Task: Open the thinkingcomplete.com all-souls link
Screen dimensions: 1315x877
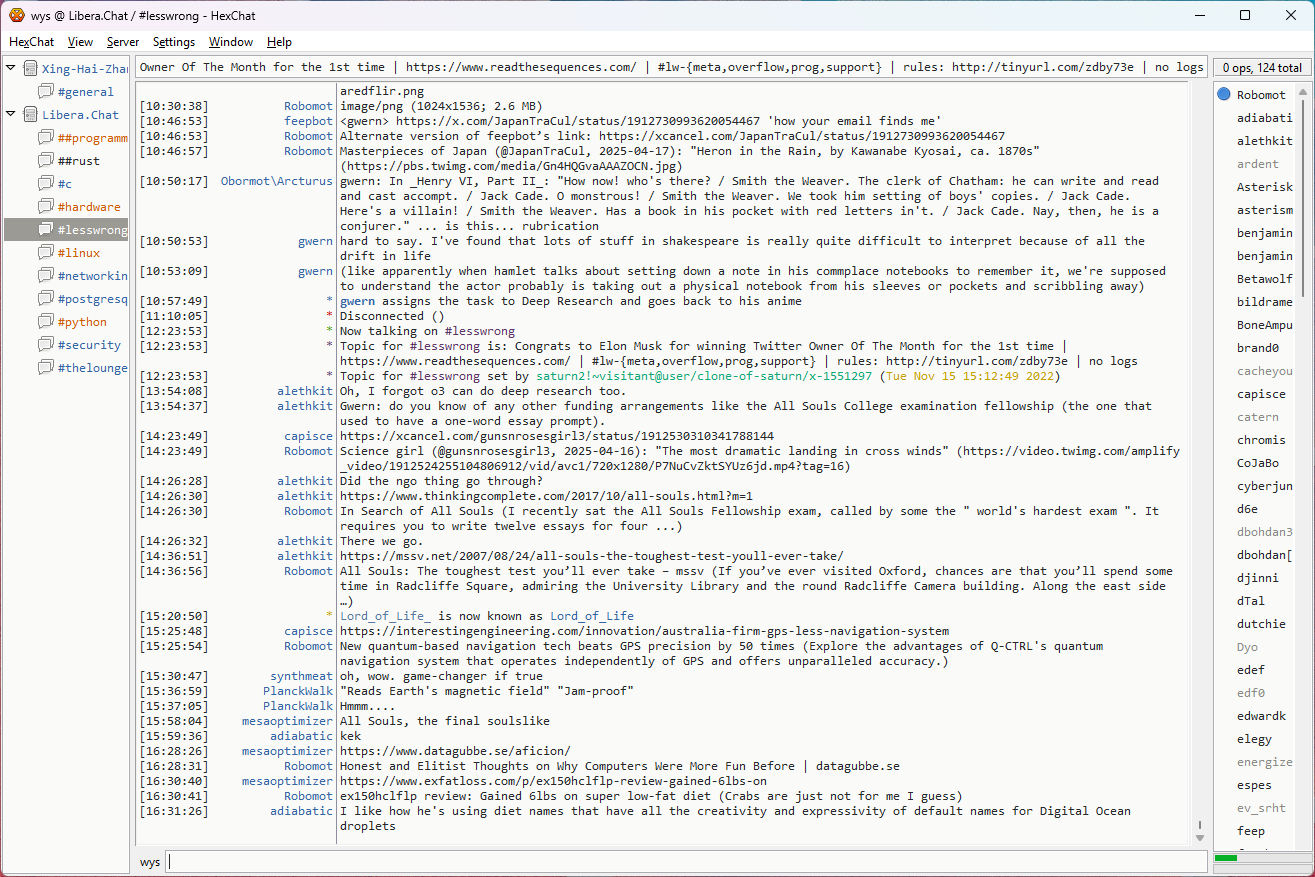Action: click(546, 496)
